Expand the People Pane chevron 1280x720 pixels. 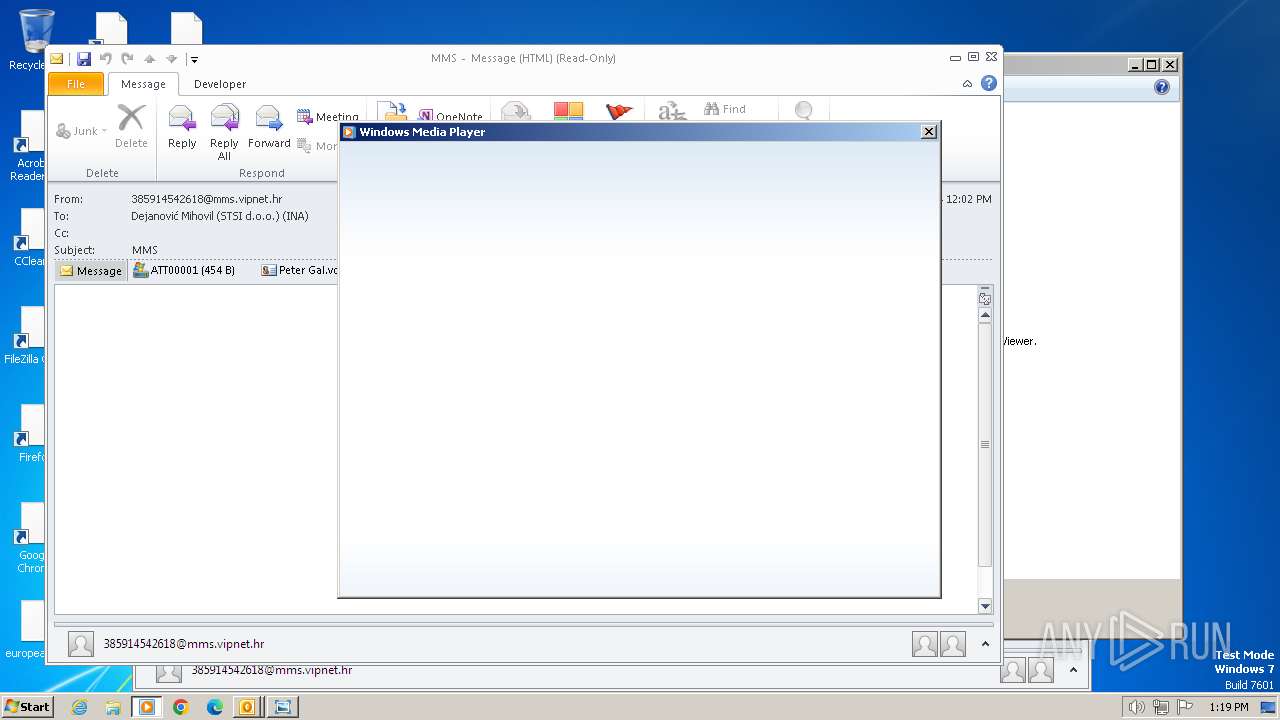[985, 644]
